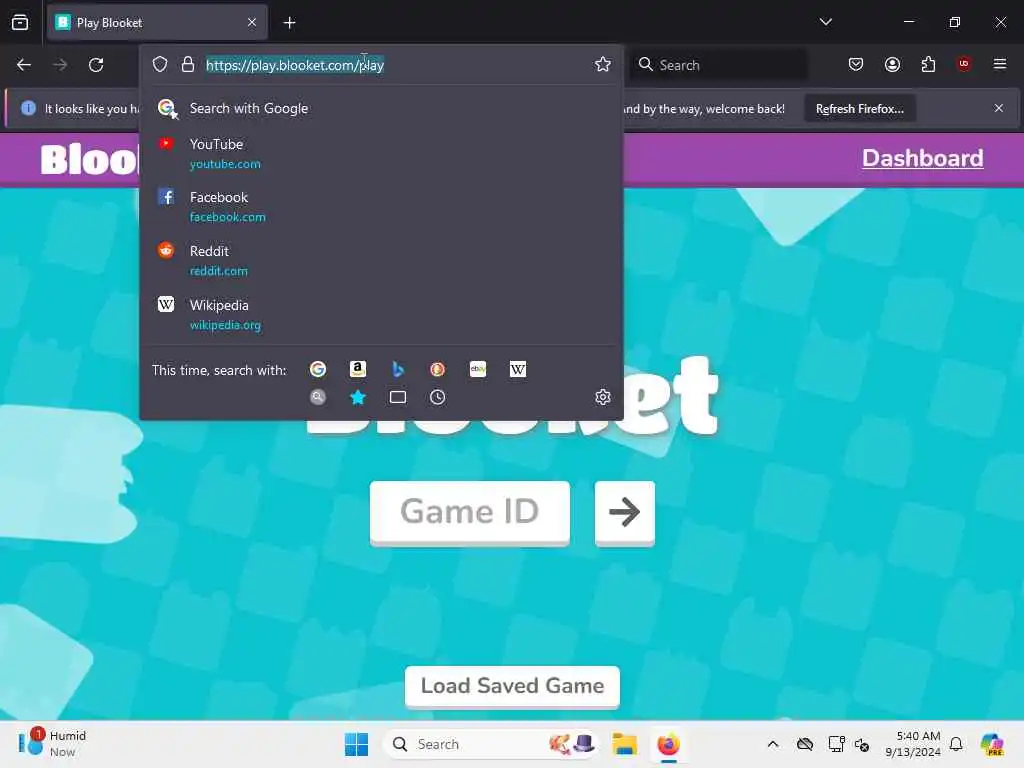Choose the Wikipedia suggestion
The height and width of the screenshot is (768, 1024).
coord(381,315)
